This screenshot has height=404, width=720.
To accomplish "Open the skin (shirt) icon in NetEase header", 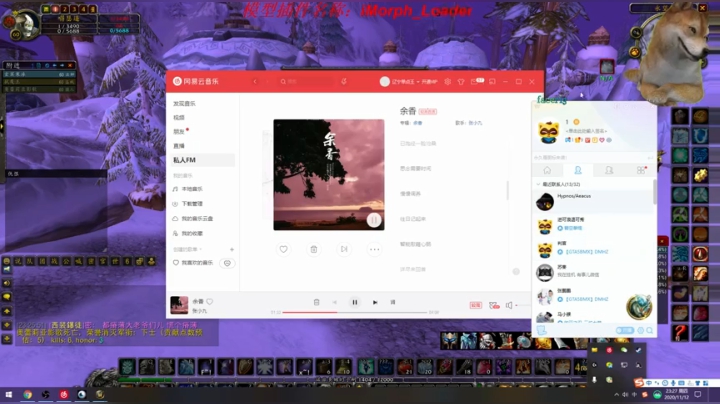I will [461, 82].
